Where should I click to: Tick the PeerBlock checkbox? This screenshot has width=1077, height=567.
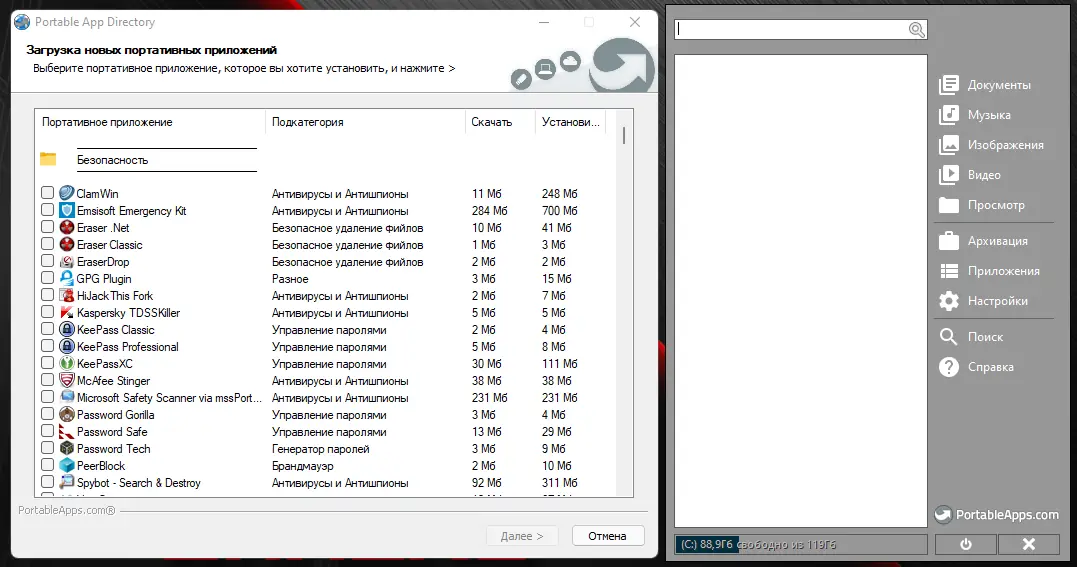click(x=47, y=465)
